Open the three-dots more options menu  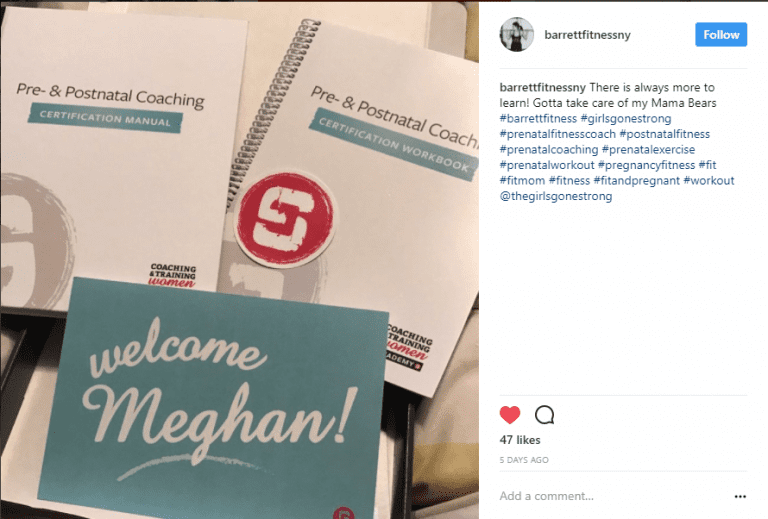(740, 496)
